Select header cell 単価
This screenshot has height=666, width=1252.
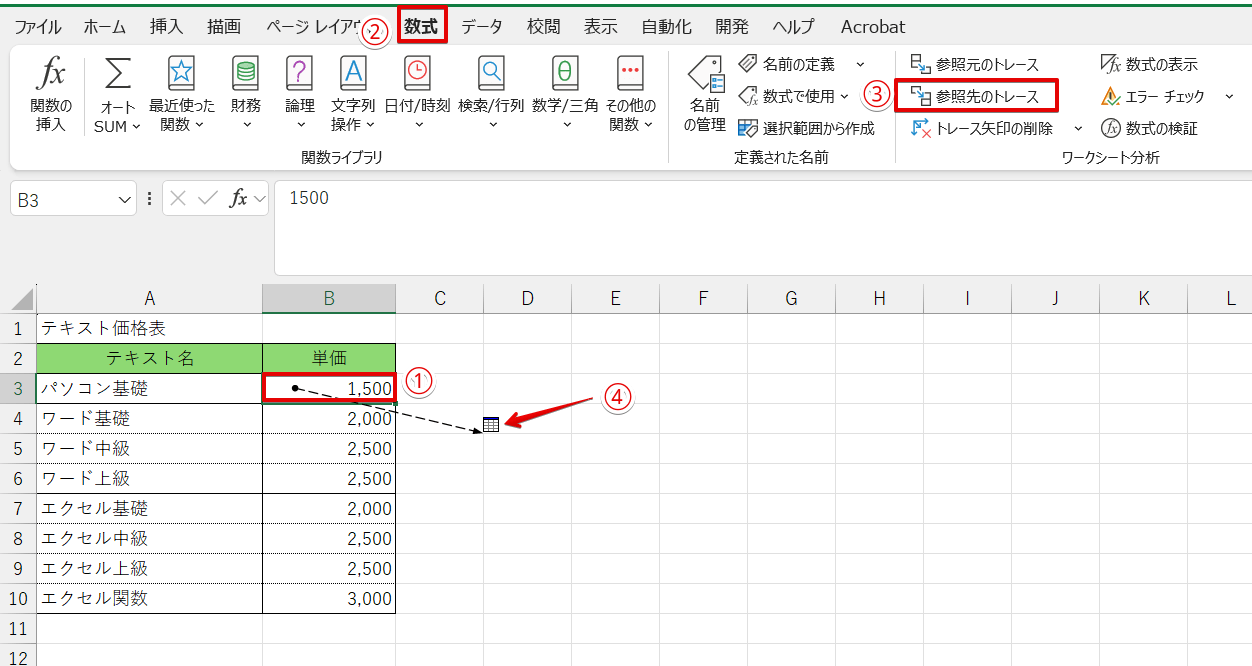pyautogui.click(x=329, y=358)
